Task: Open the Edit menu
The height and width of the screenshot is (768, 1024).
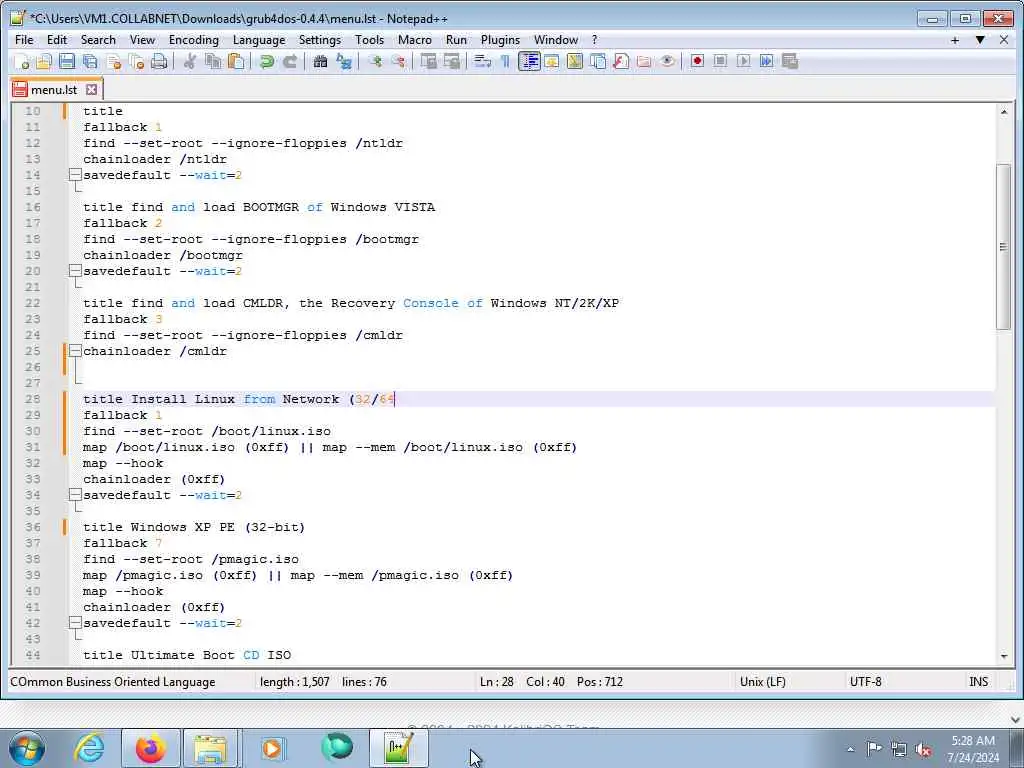Action: point(57,40)
